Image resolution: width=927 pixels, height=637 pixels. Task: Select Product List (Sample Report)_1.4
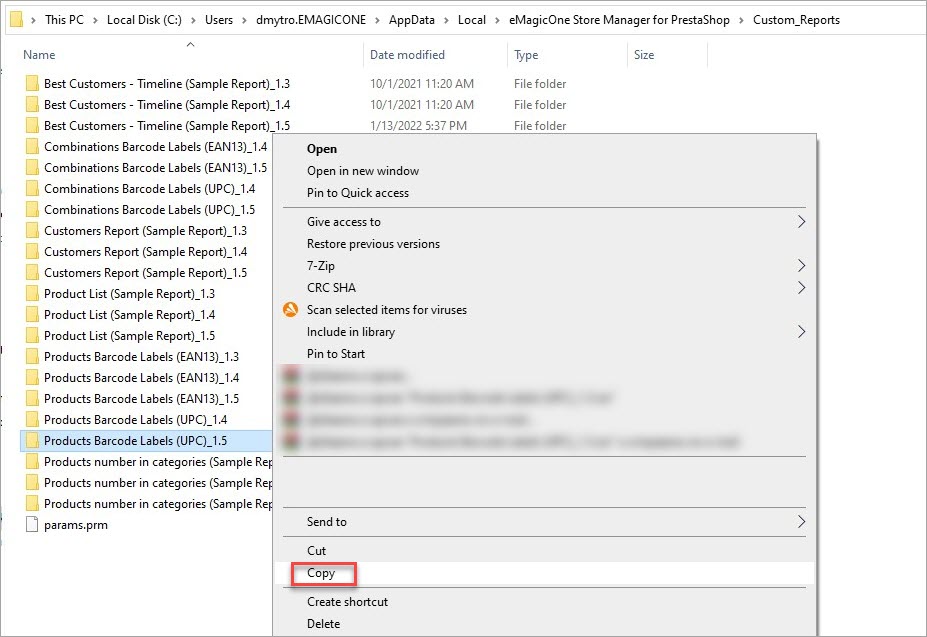coord(129,315)
